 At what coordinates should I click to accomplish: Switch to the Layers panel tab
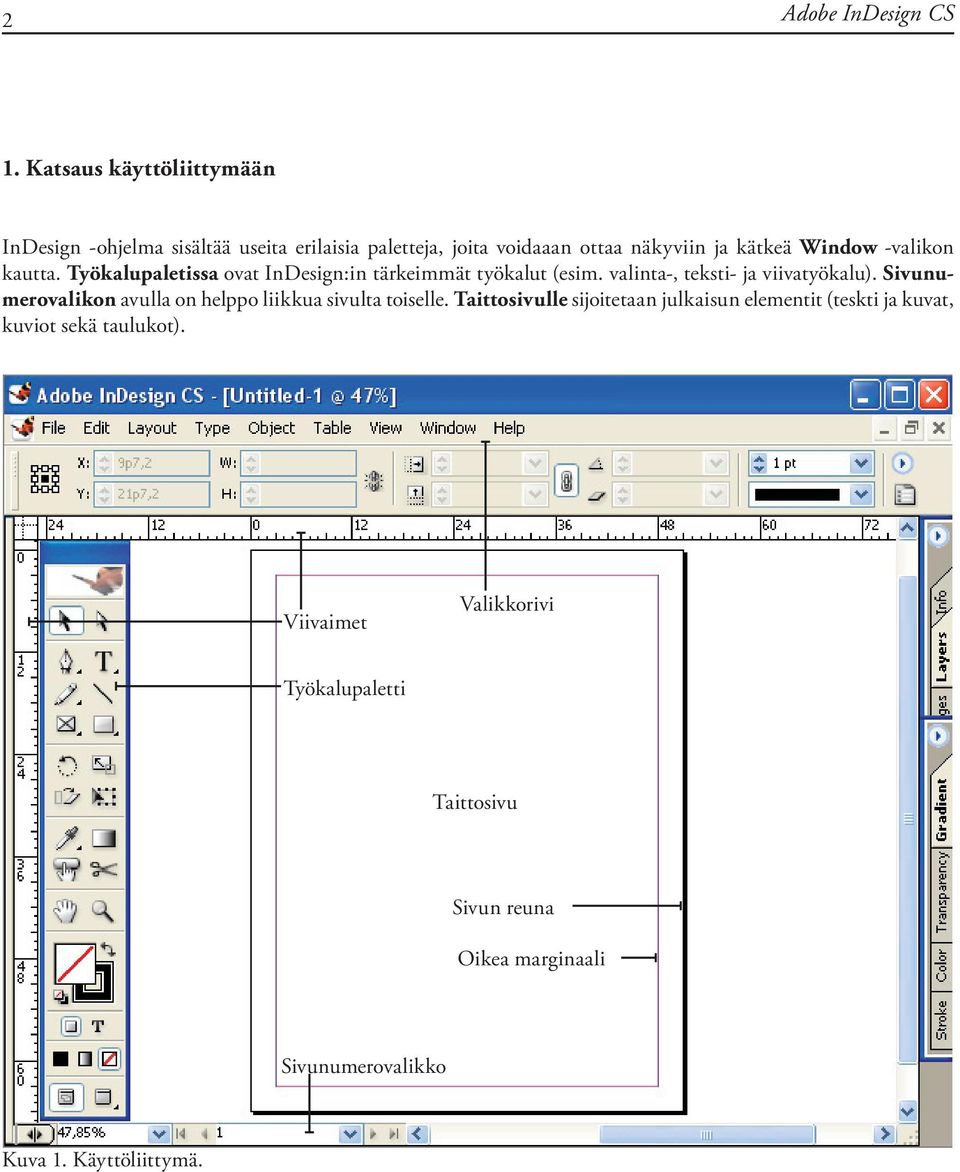[x=941, y=656]
